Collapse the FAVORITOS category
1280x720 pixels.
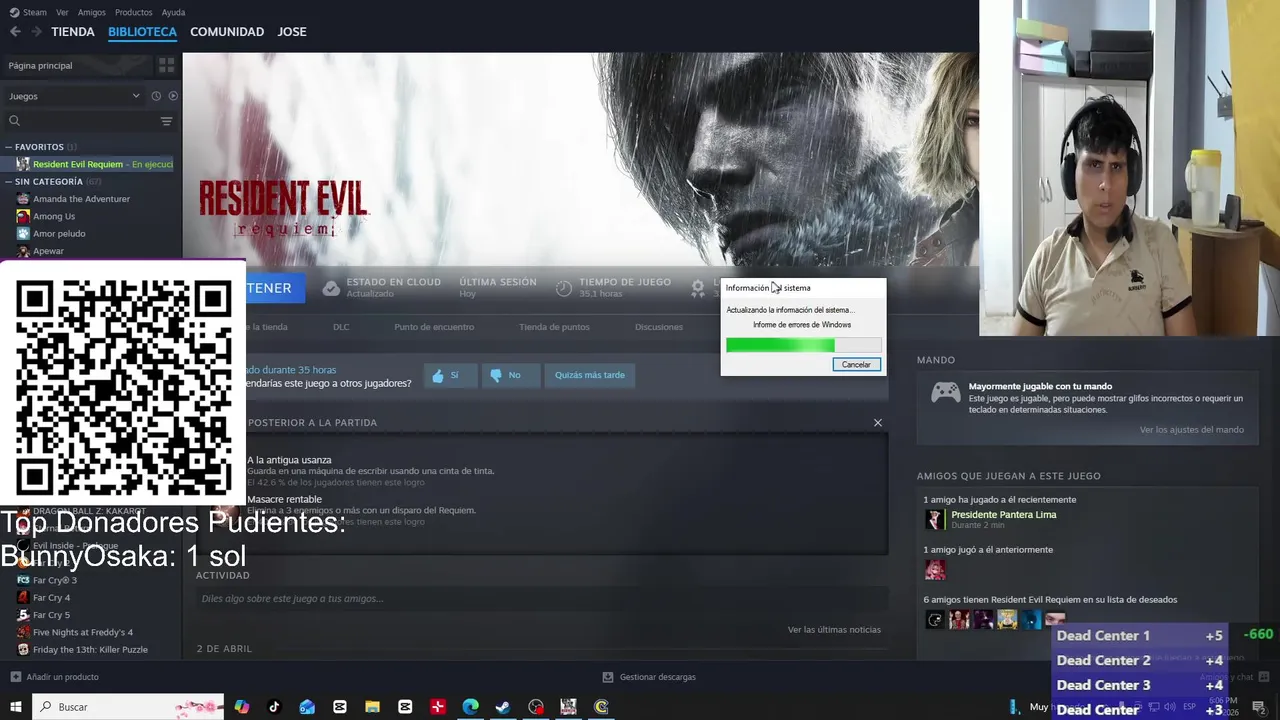pos(40,147)
